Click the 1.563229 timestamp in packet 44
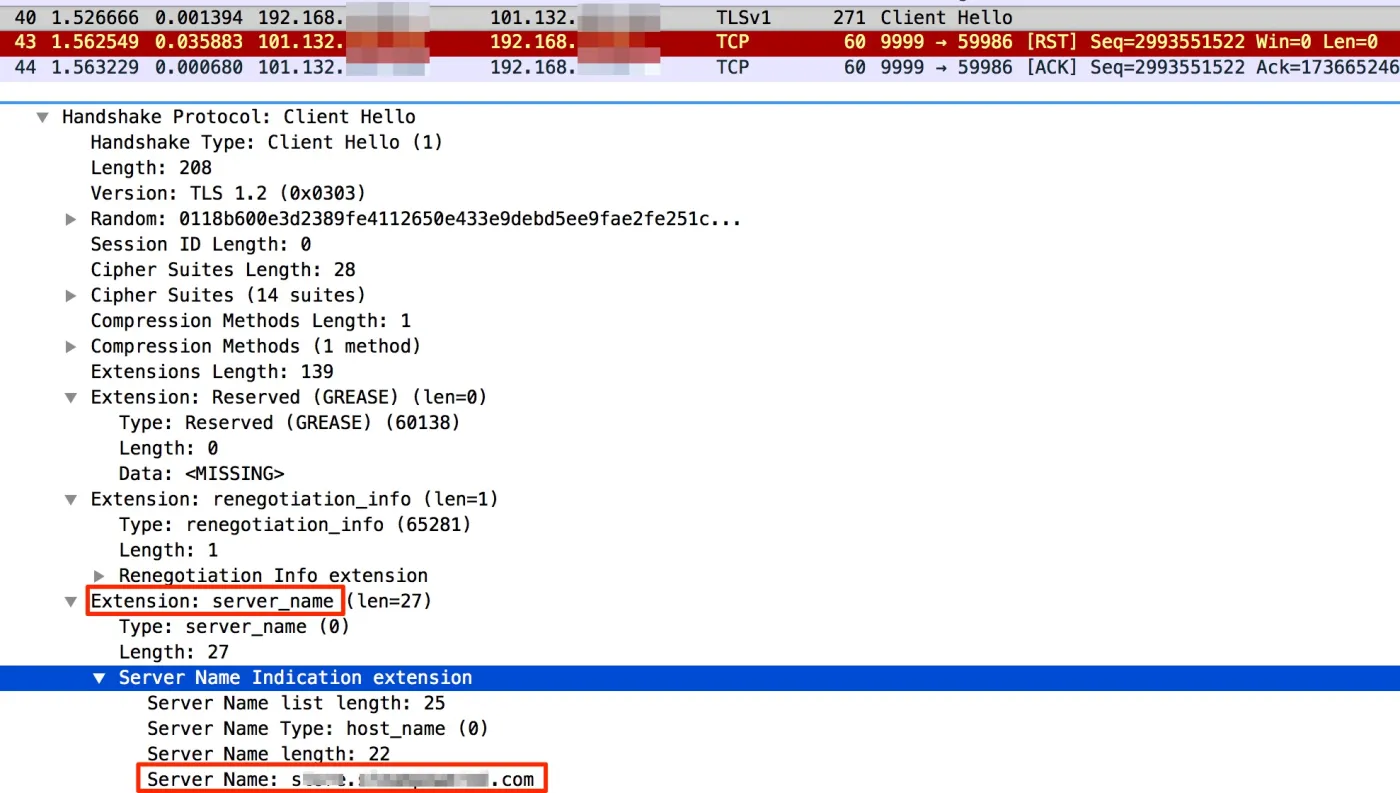Viewport: 1400px width, 793px height. 93,67
